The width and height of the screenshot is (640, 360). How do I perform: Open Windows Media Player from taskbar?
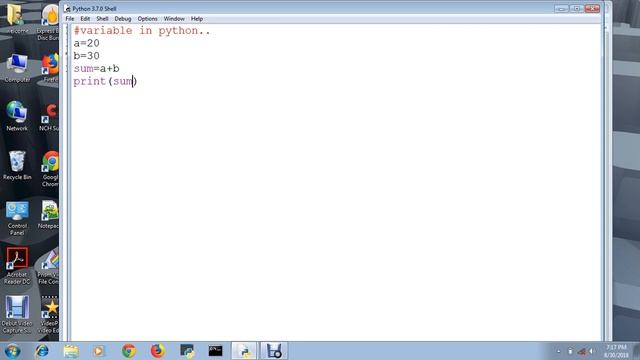[x=99, y=351]
